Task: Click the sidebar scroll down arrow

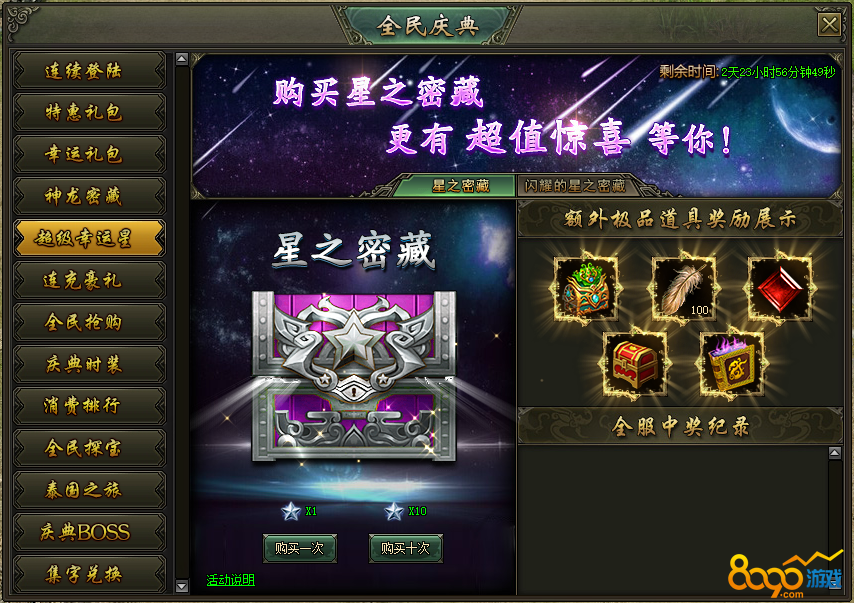Action: (x=182, y=586)
